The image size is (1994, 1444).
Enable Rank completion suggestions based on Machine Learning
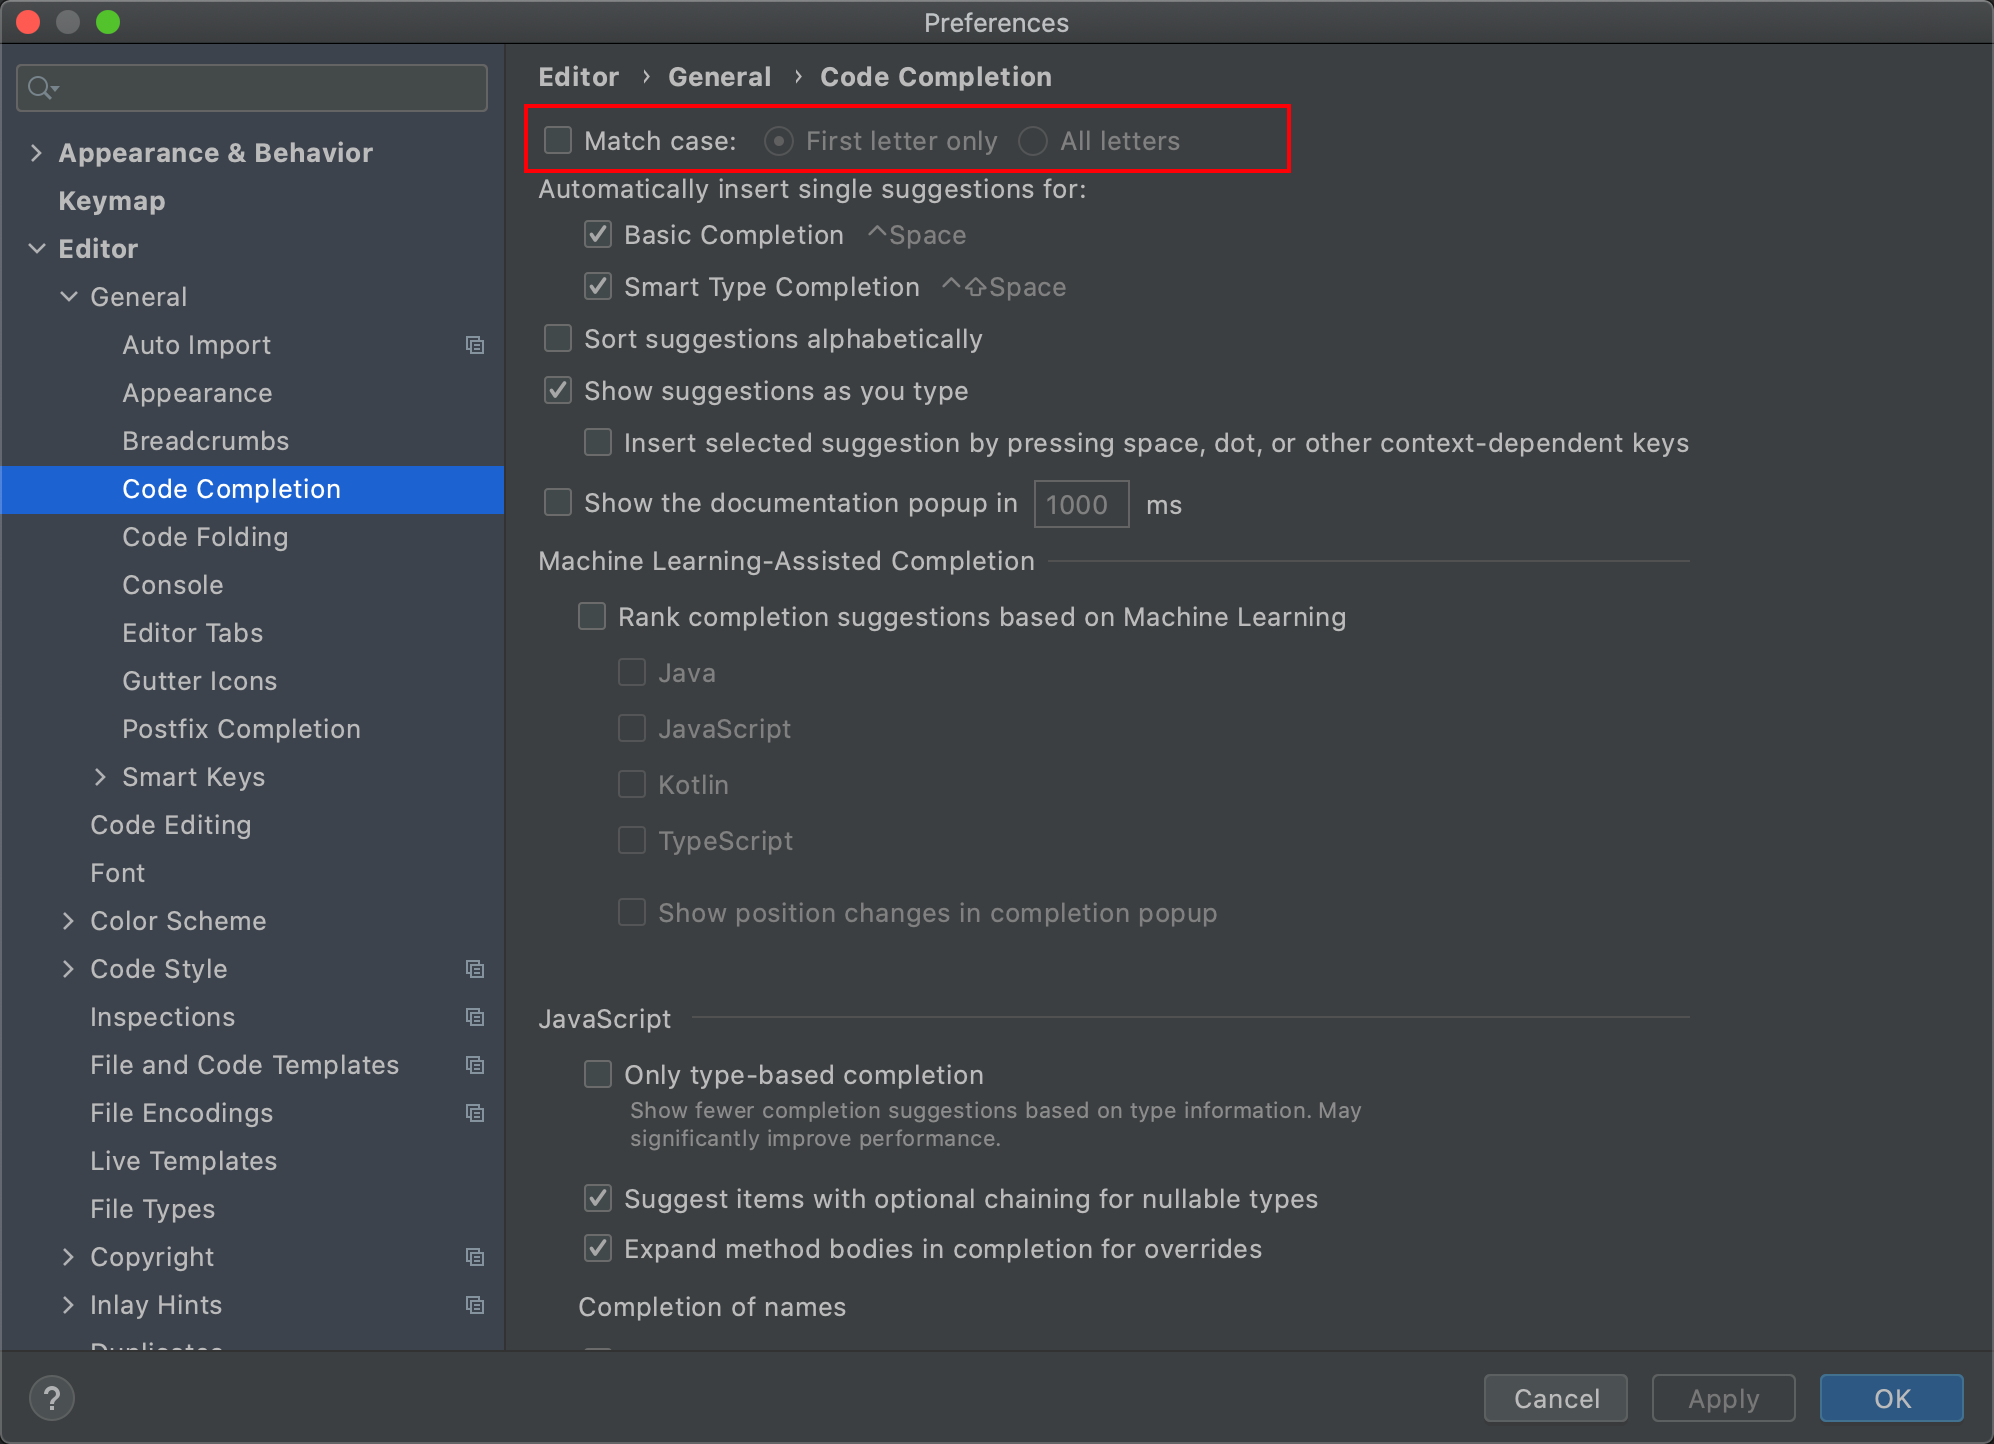coord(592,617)
